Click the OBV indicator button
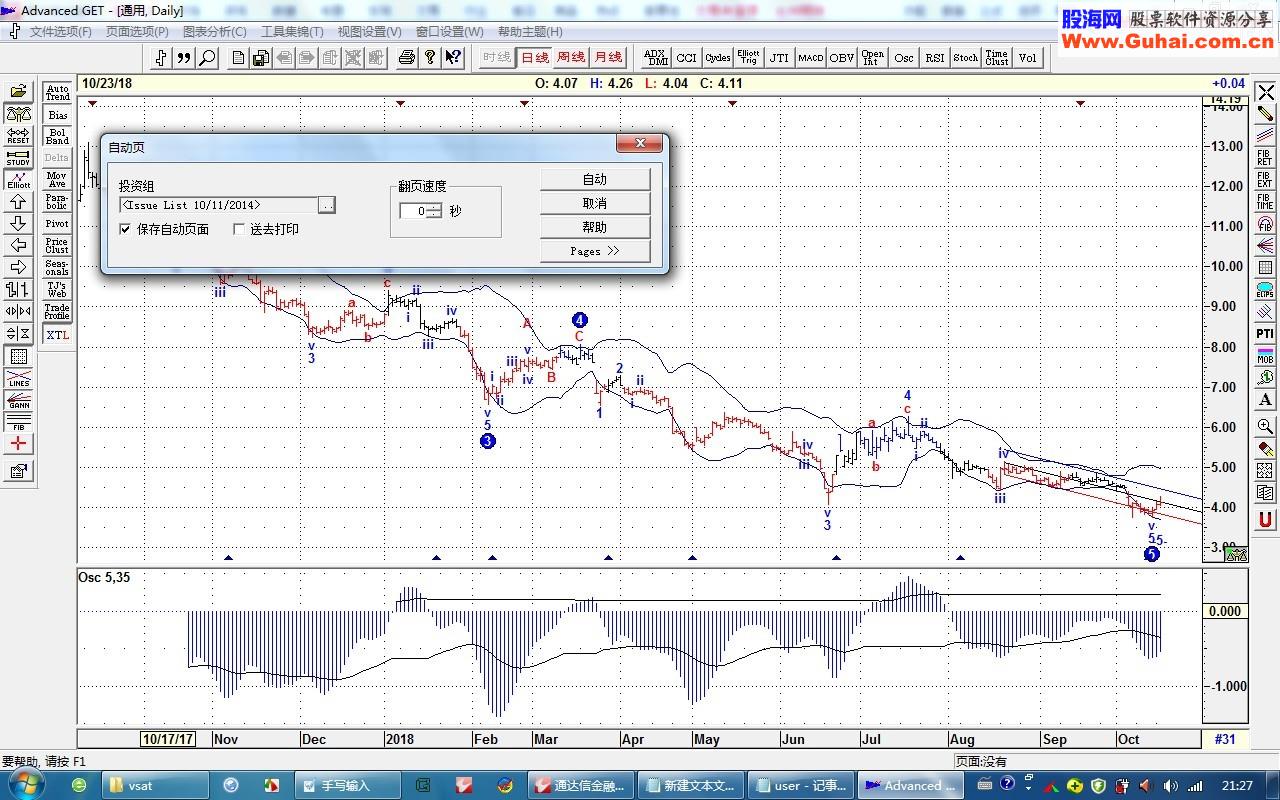This screenshot has height=800, width=1280. 841,58
